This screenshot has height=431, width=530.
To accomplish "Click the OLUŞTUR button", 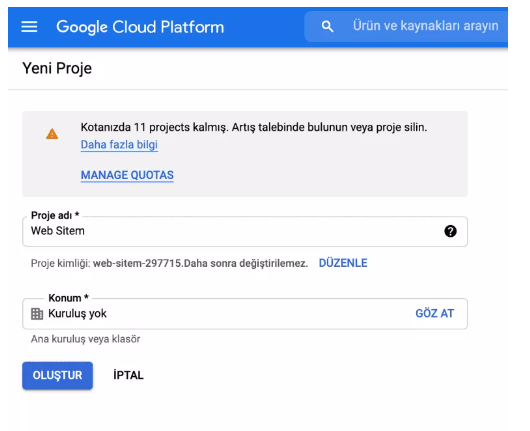I will tap(57, 375).
